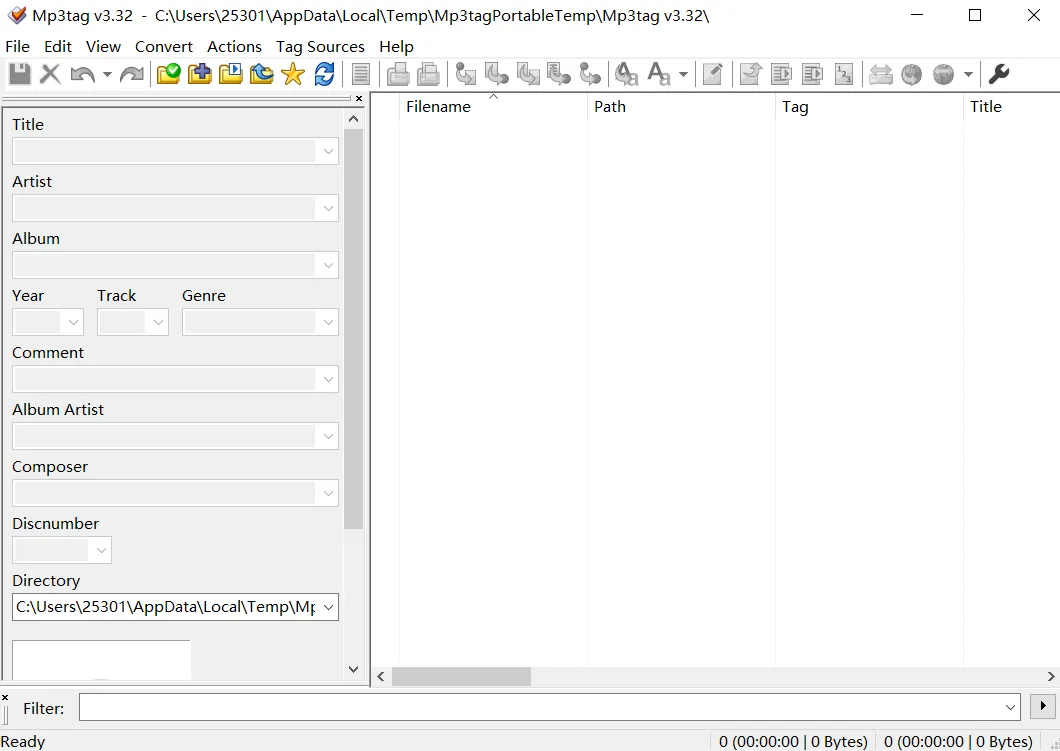Screen dimensions: 1060x751
Task: Open the Help menu
Action: (396, 46)
